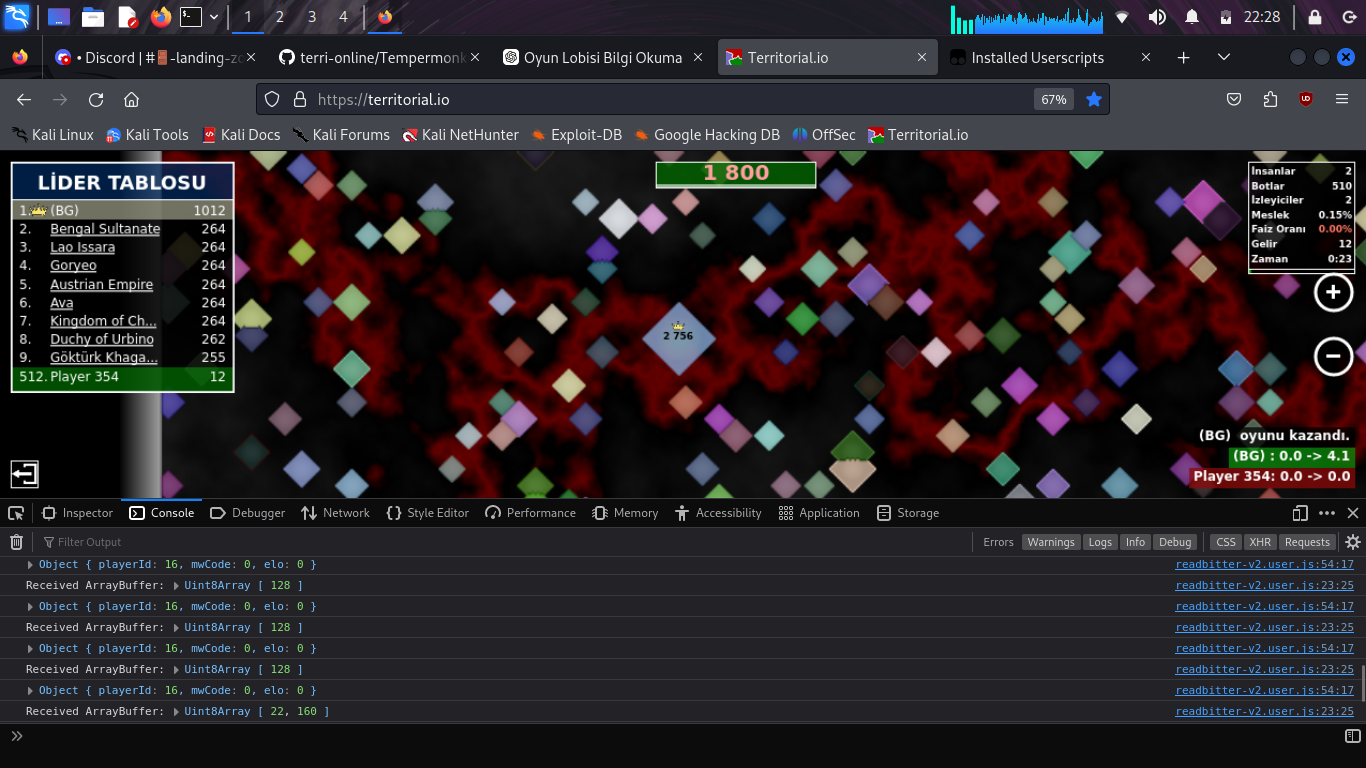The height and width of the screenshot is (768, 1366).
Task: Click the 1 800 green progress bar
Action: coord(736,173)
